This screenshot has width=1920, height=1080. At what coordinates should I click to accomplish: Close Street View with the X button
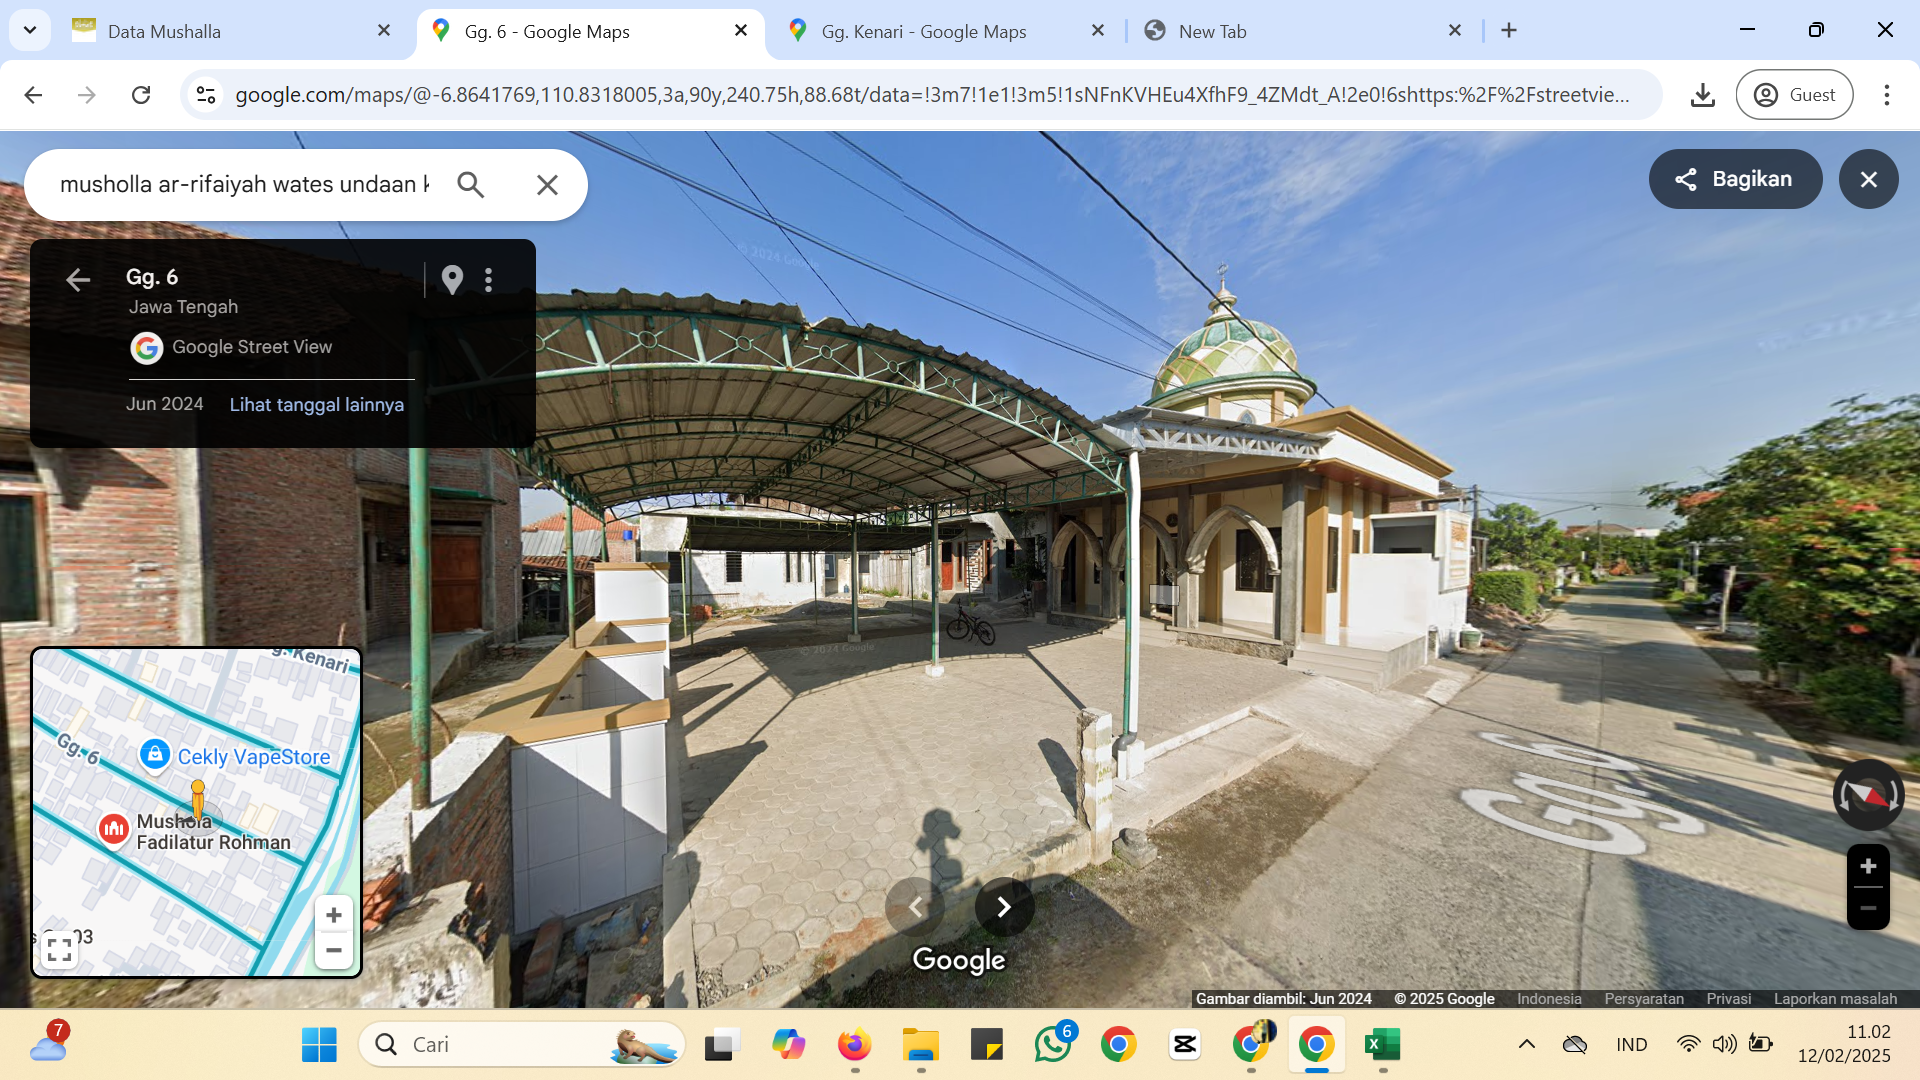click(x=1868, y=179)
